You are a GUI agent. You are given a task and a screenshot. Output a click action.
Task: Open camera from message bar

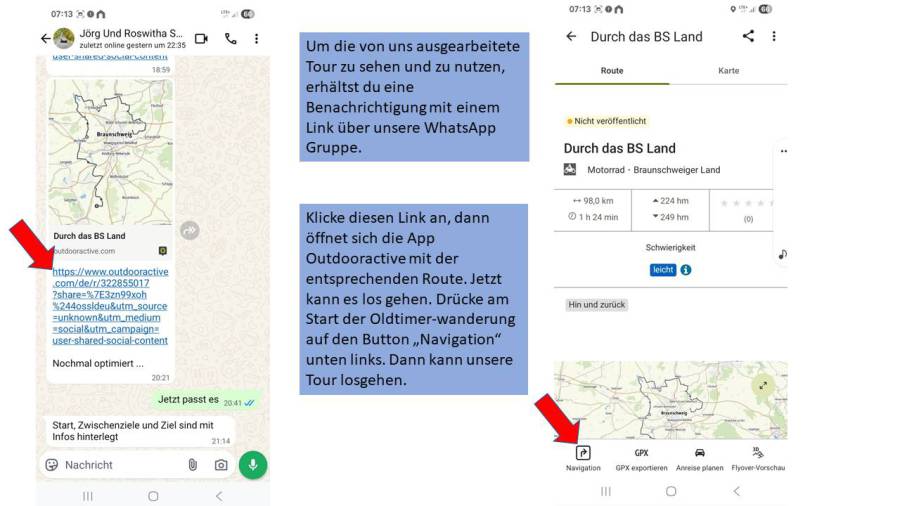(221, 465)
